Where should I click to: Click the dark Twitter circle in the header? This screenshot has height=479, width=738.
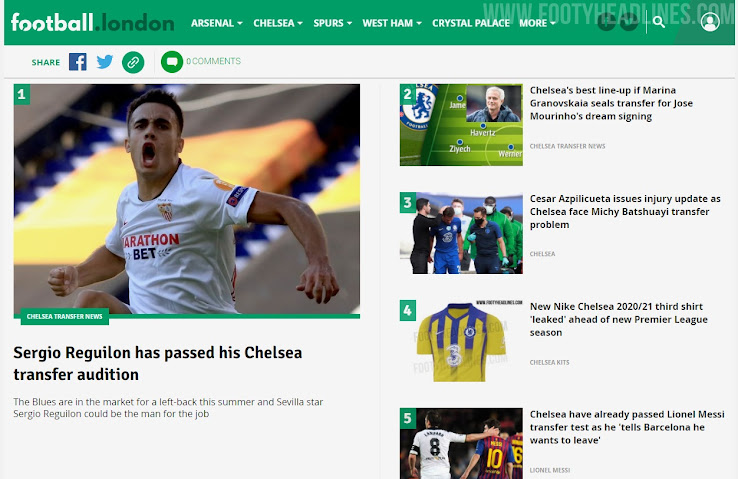pos(629,22)
